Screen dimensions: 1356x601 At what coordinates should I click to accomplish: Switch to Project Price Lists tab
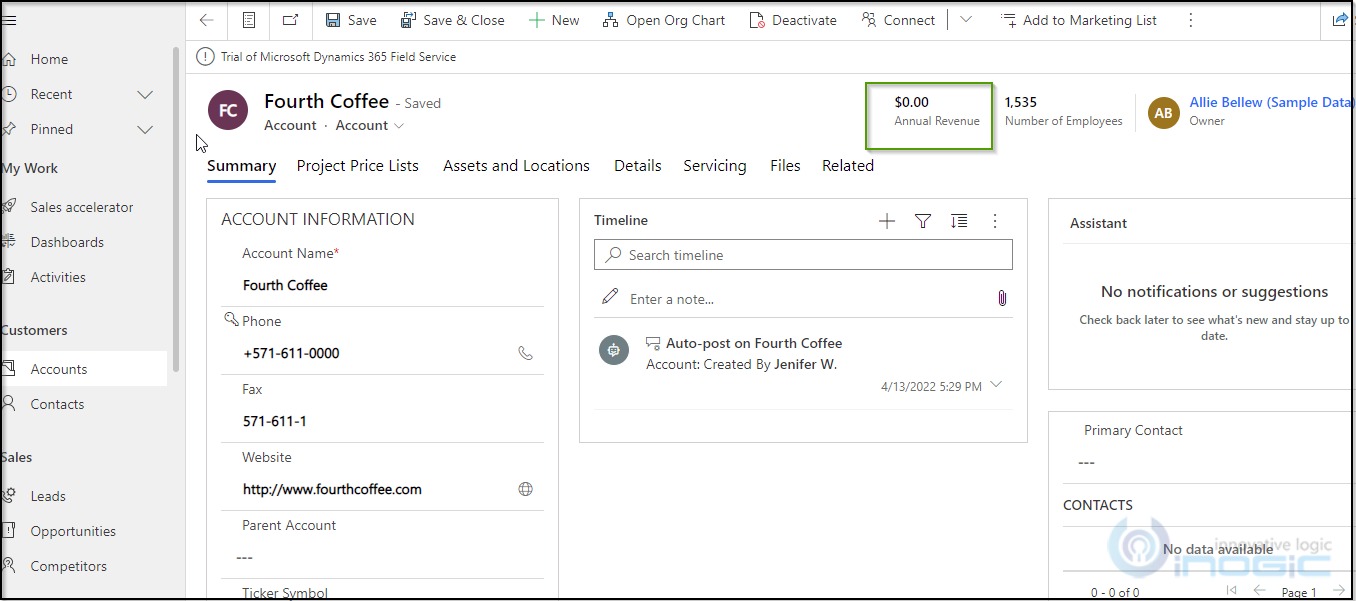pos(358,166)
